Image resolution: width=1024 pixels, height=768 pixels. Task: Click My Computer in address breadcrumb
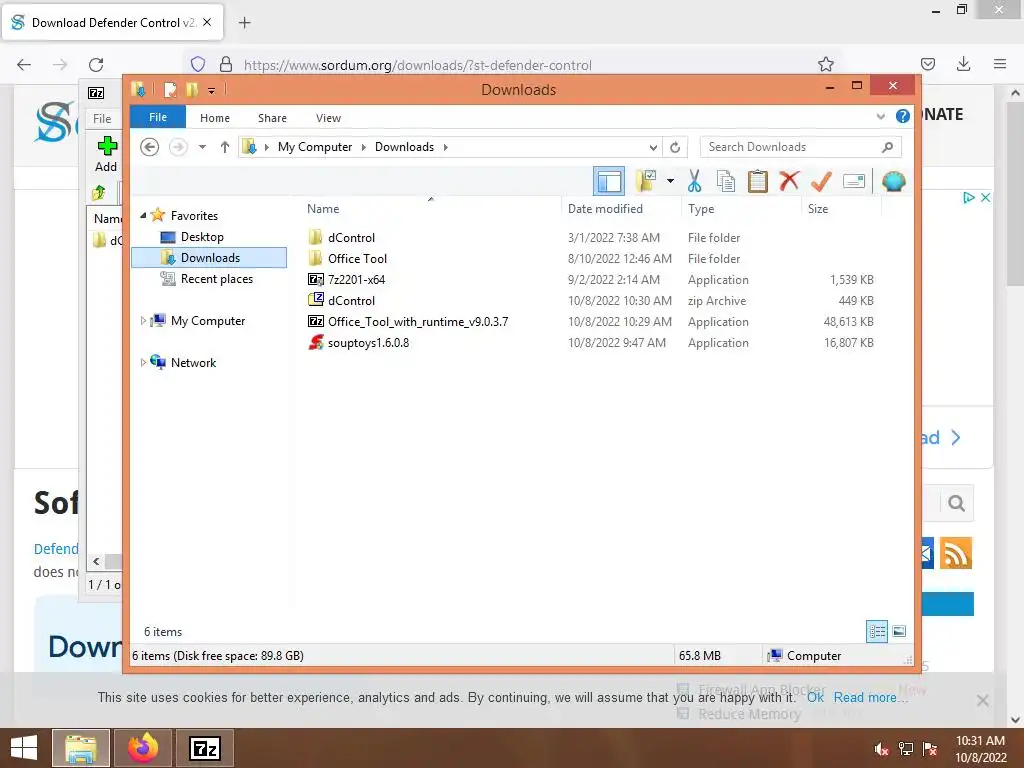pos(315,147)
